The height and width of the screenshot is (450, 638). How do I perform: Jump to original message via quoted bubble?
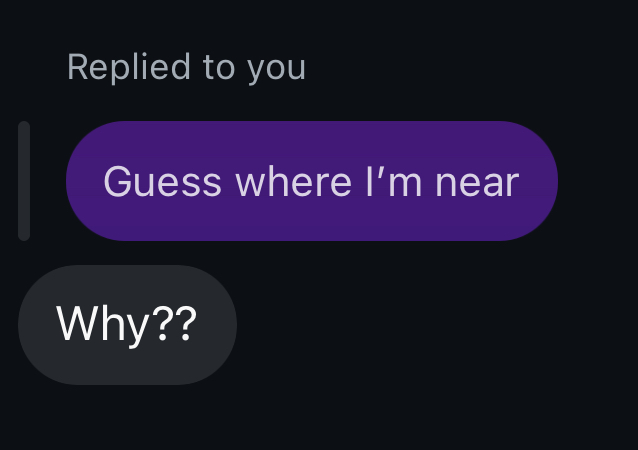(x=312, y=181)
